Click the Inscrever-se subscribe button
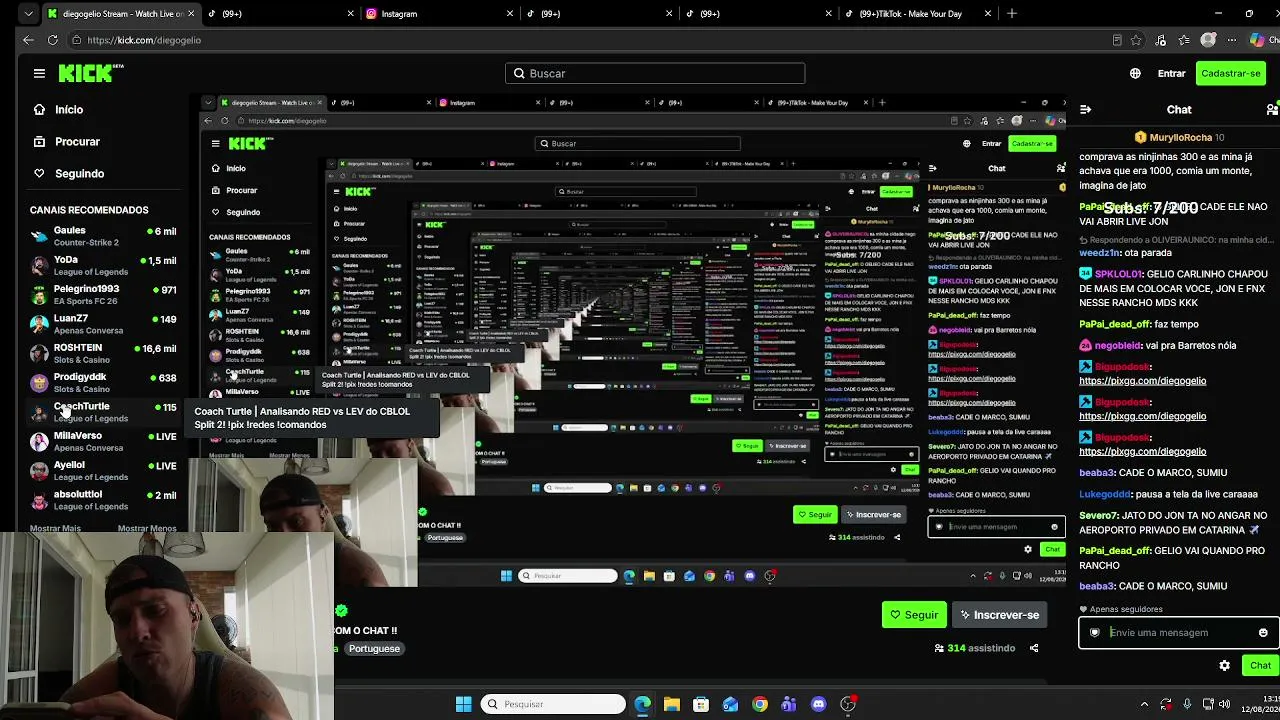This screenshot has width=1280, height=720. 999,615
